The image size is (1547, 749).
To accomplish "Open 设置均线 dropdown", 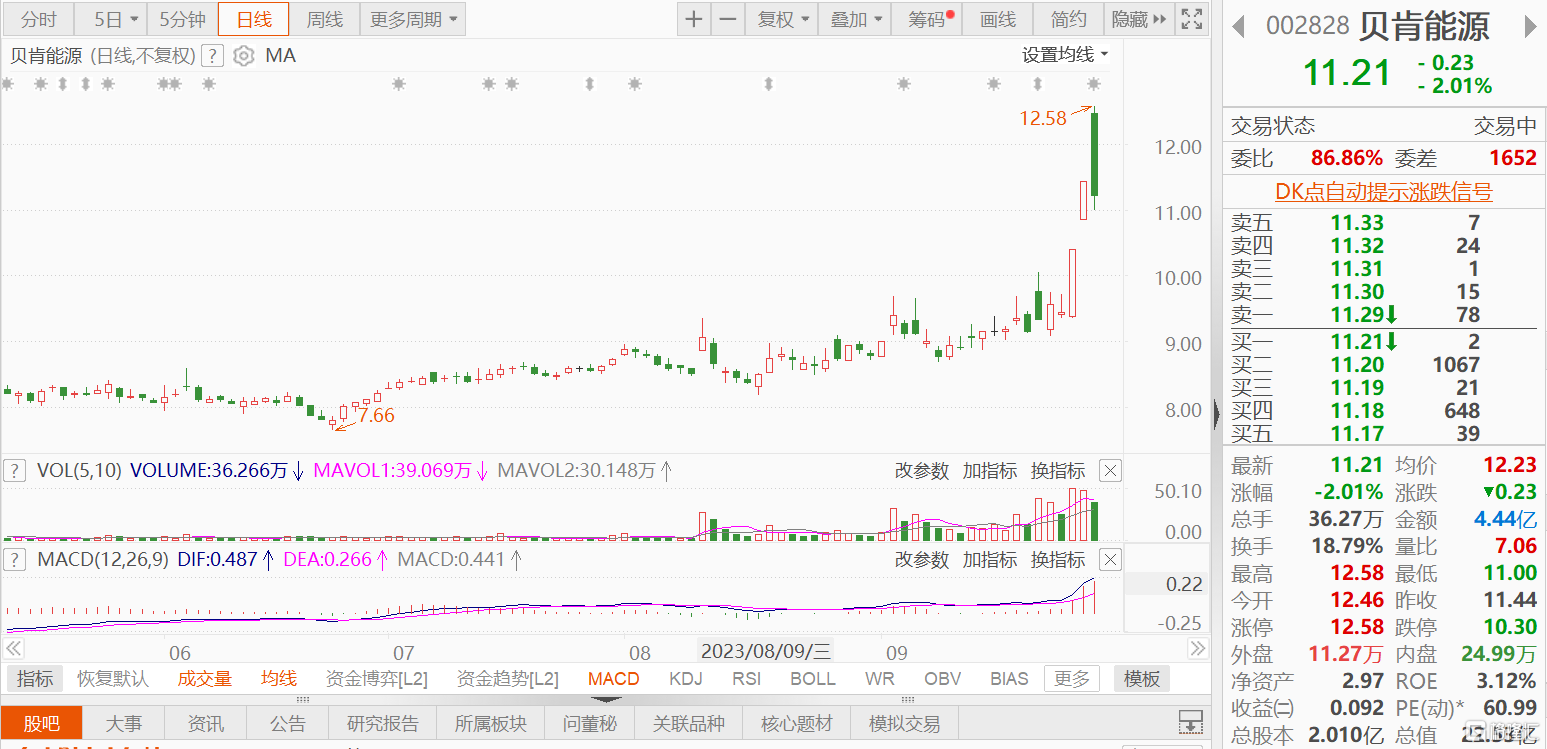I will pos(1065,55).
